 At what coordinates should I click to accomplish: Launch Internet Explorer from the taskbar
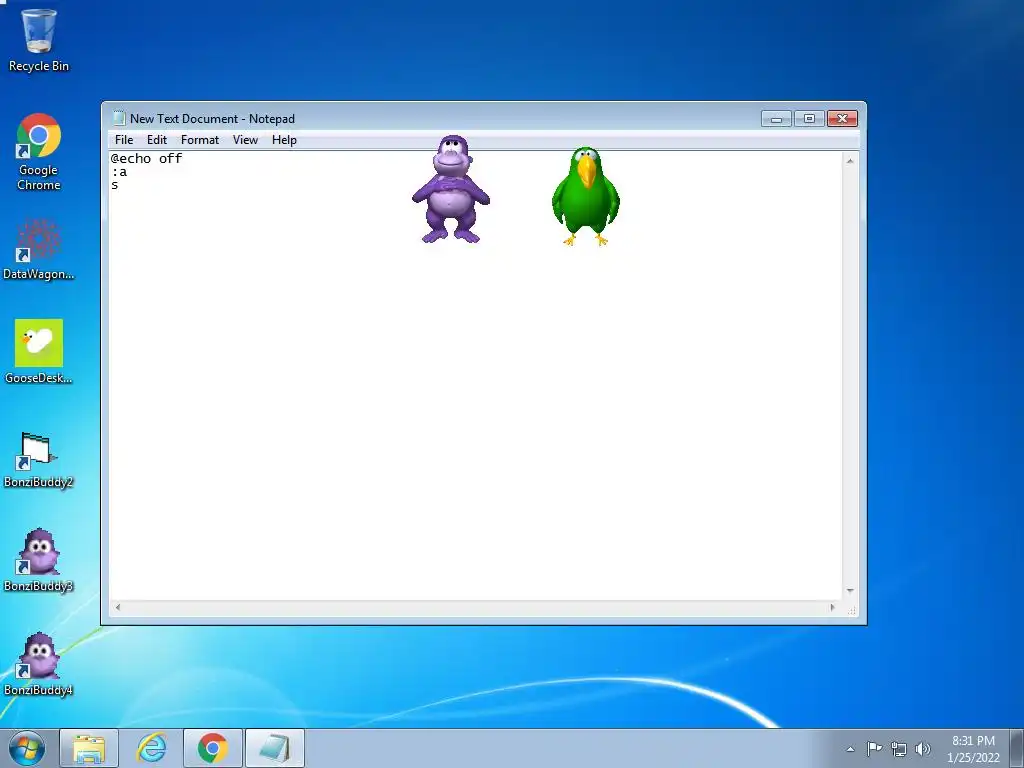pos(151,748)
